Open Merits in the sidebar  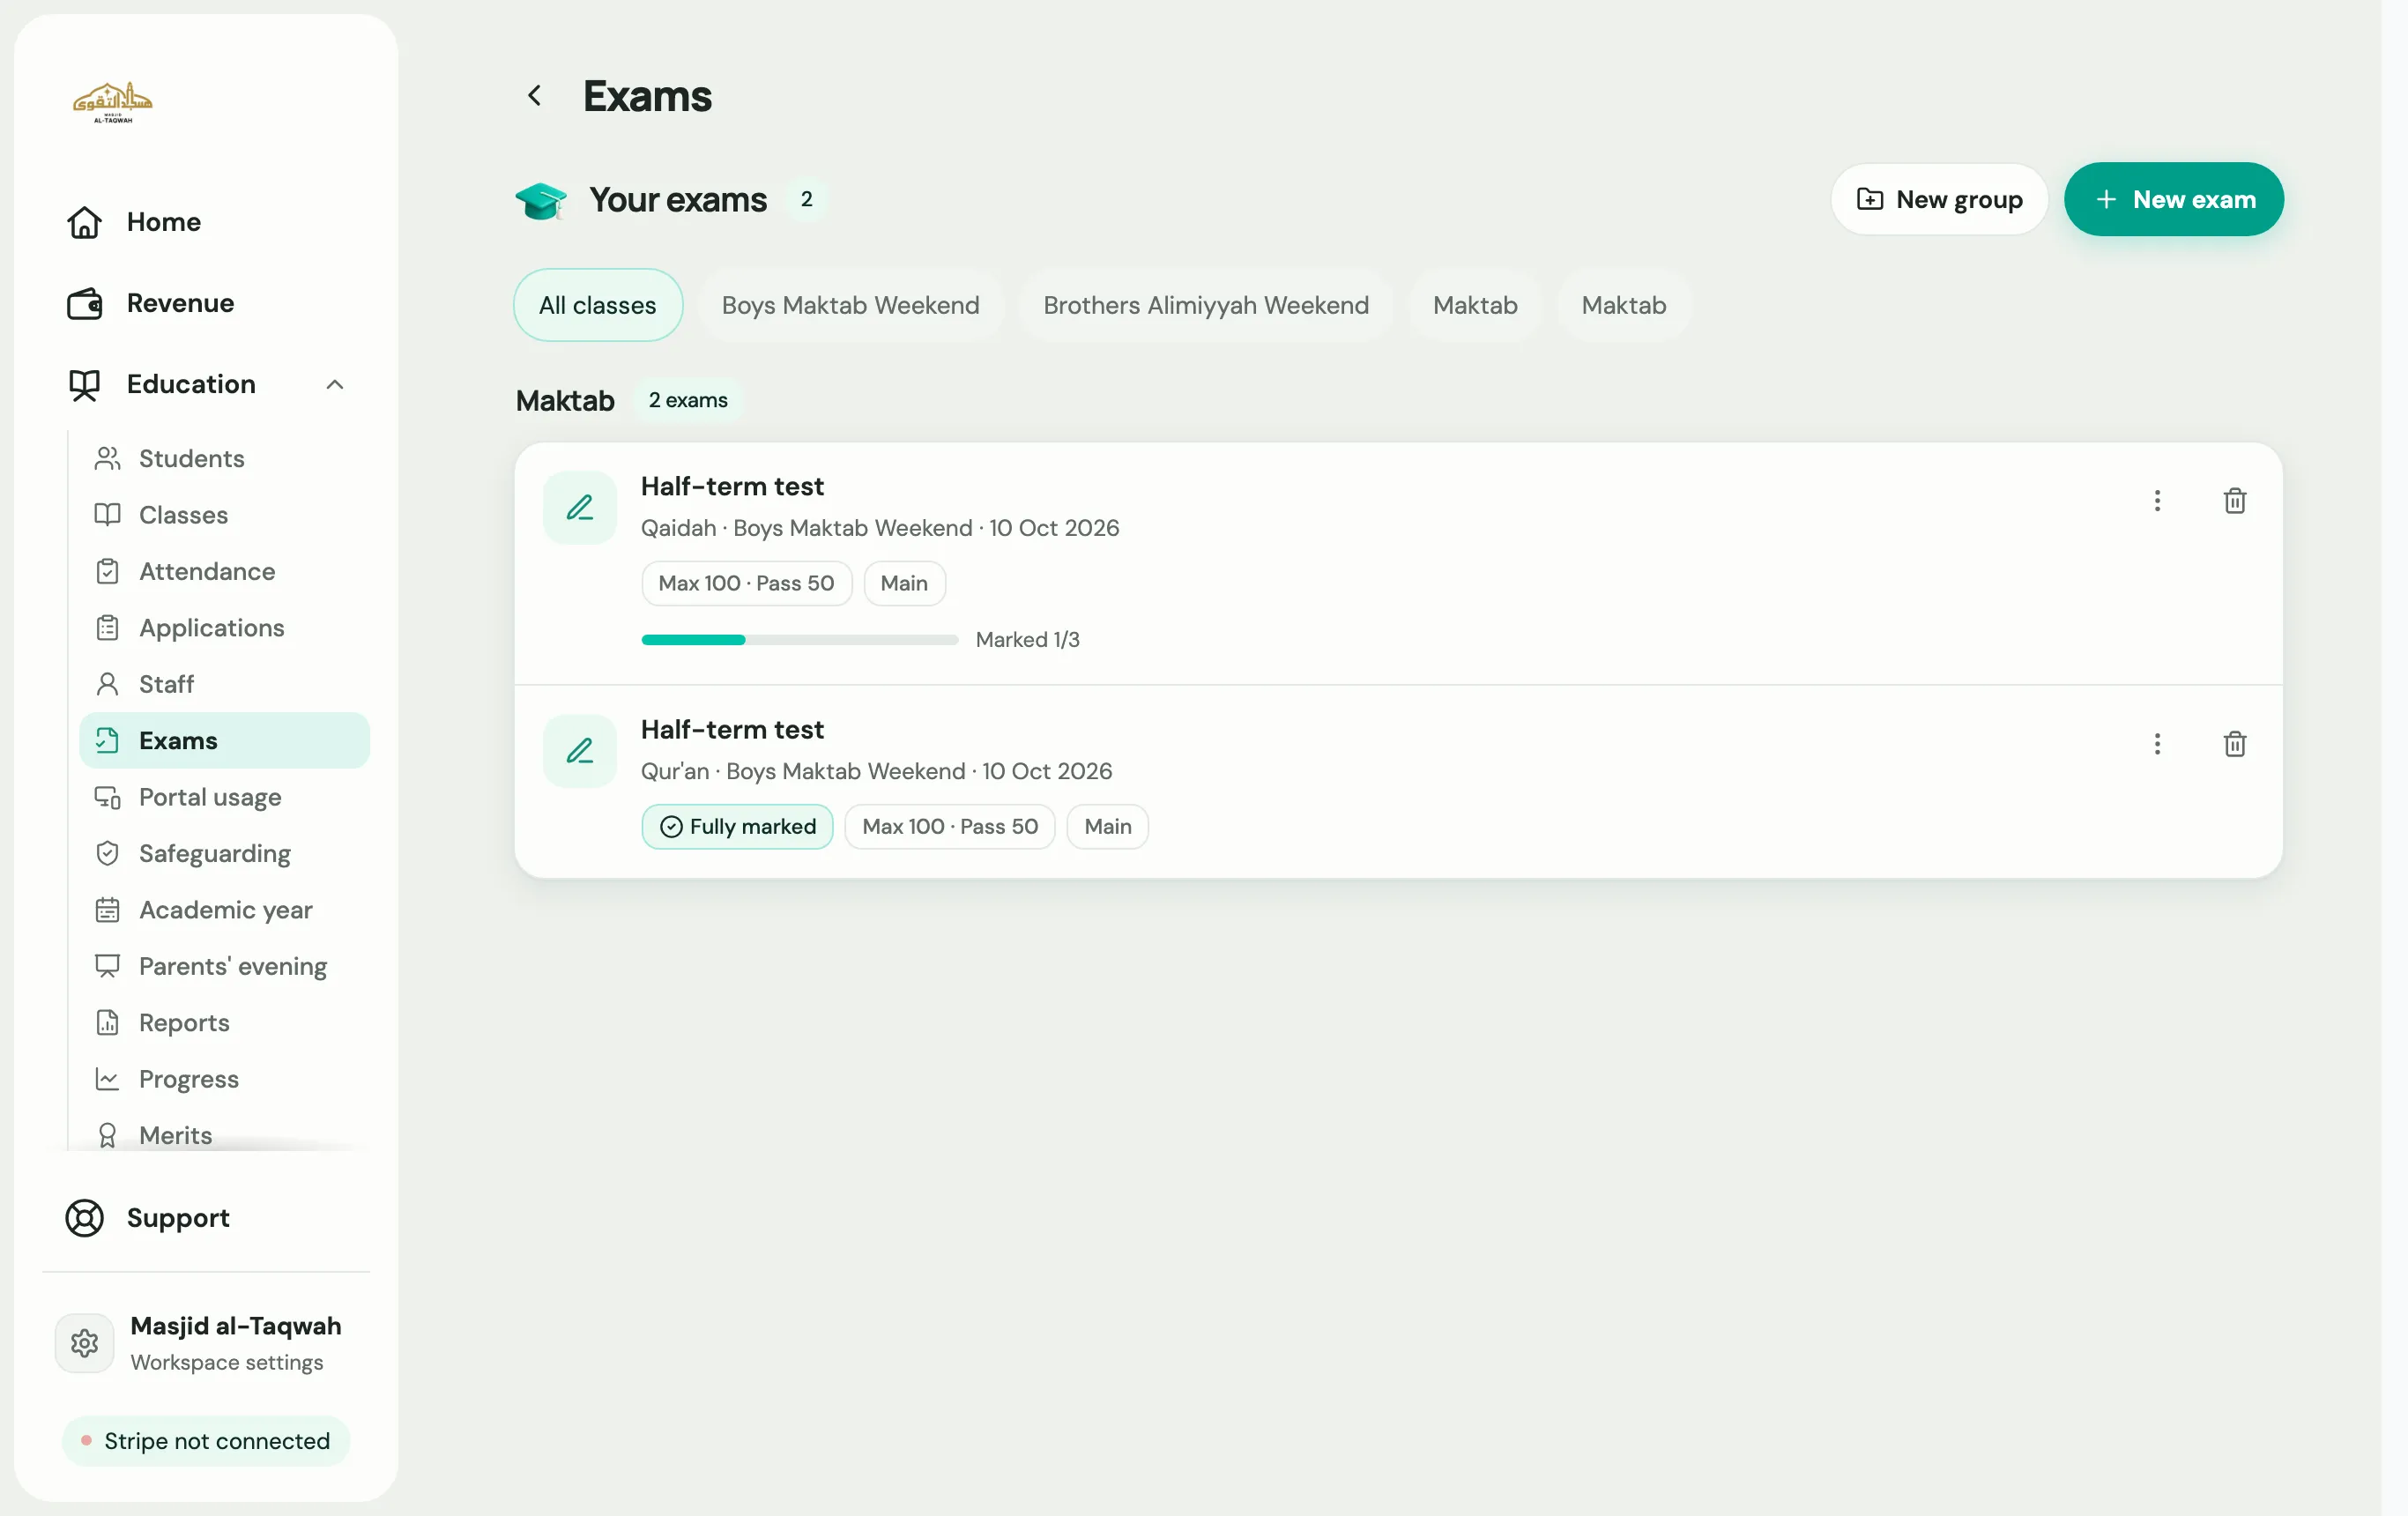coord(224,1135)
